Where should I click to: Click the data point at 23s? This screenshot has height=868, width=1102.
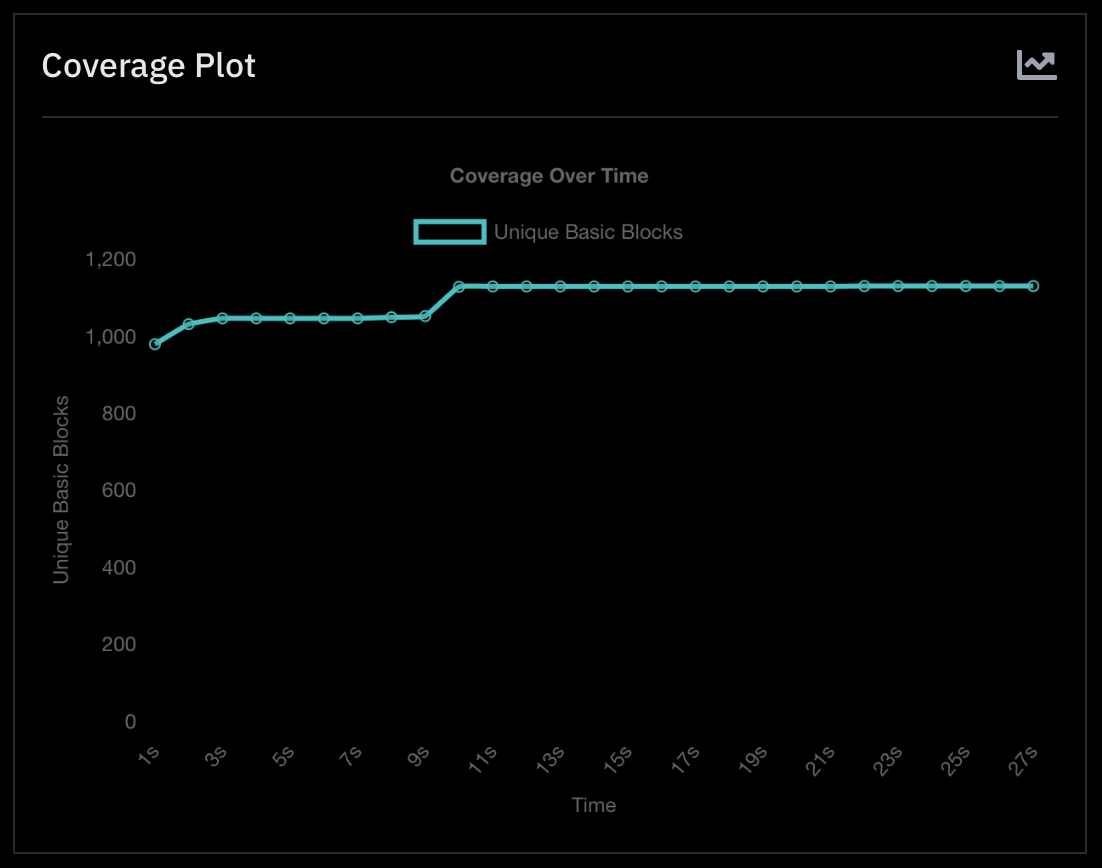coord(898,286)
